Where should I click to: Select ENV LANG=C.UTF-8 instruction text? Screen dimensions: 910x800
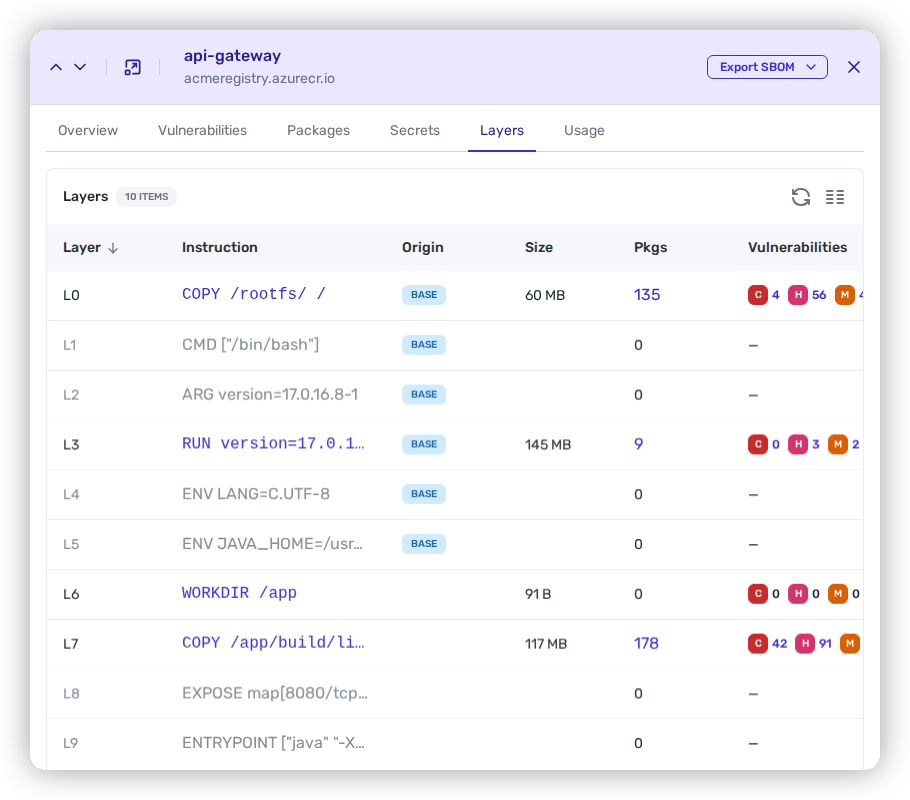click(x=256, y=494)
